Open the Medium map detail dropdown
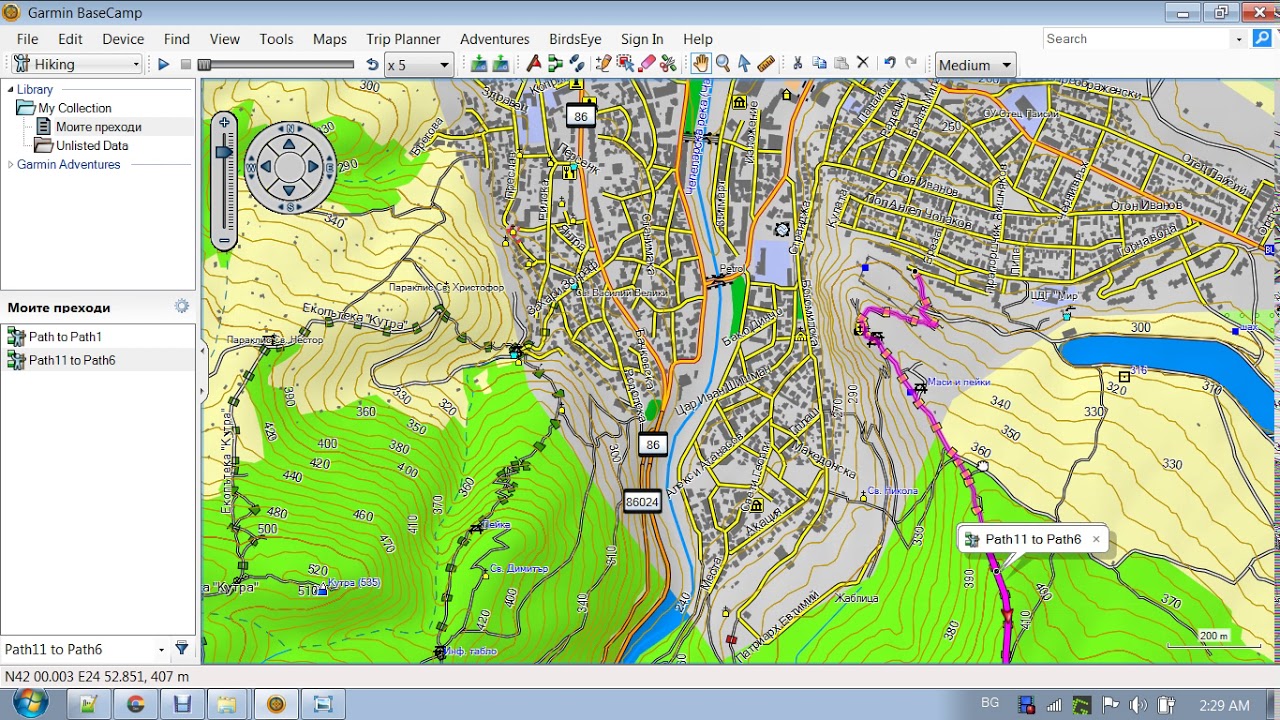Viewport: 1280px width, 720px height. tap(975, 65)
